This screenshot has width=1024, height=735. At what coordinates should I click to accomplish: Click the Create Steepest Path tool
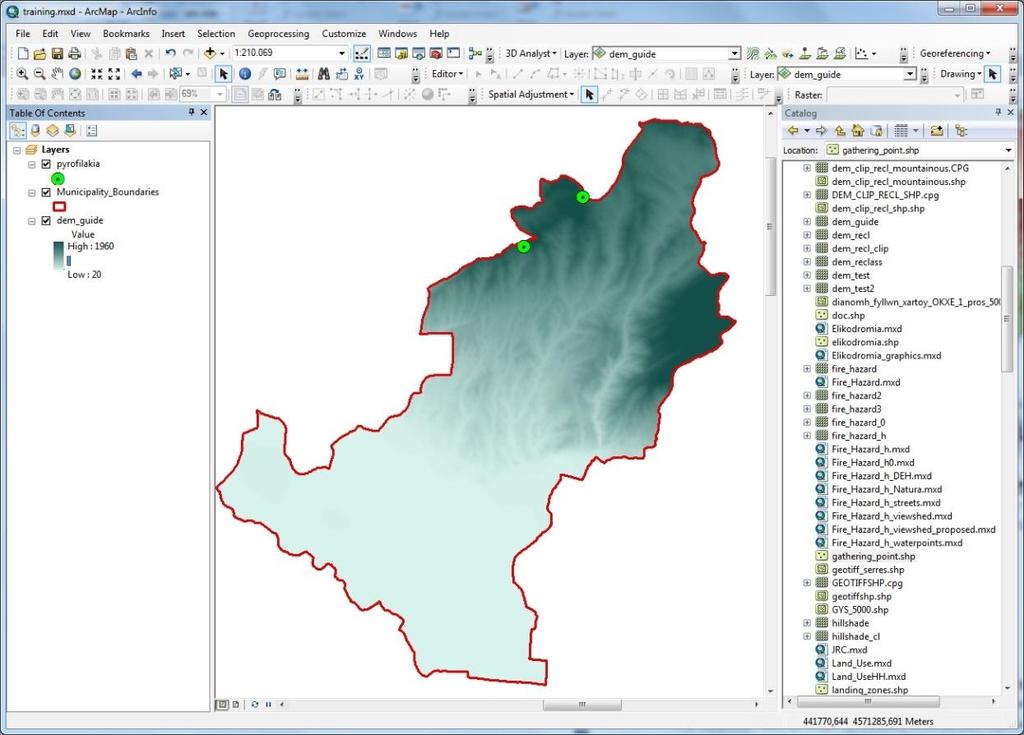771,54
